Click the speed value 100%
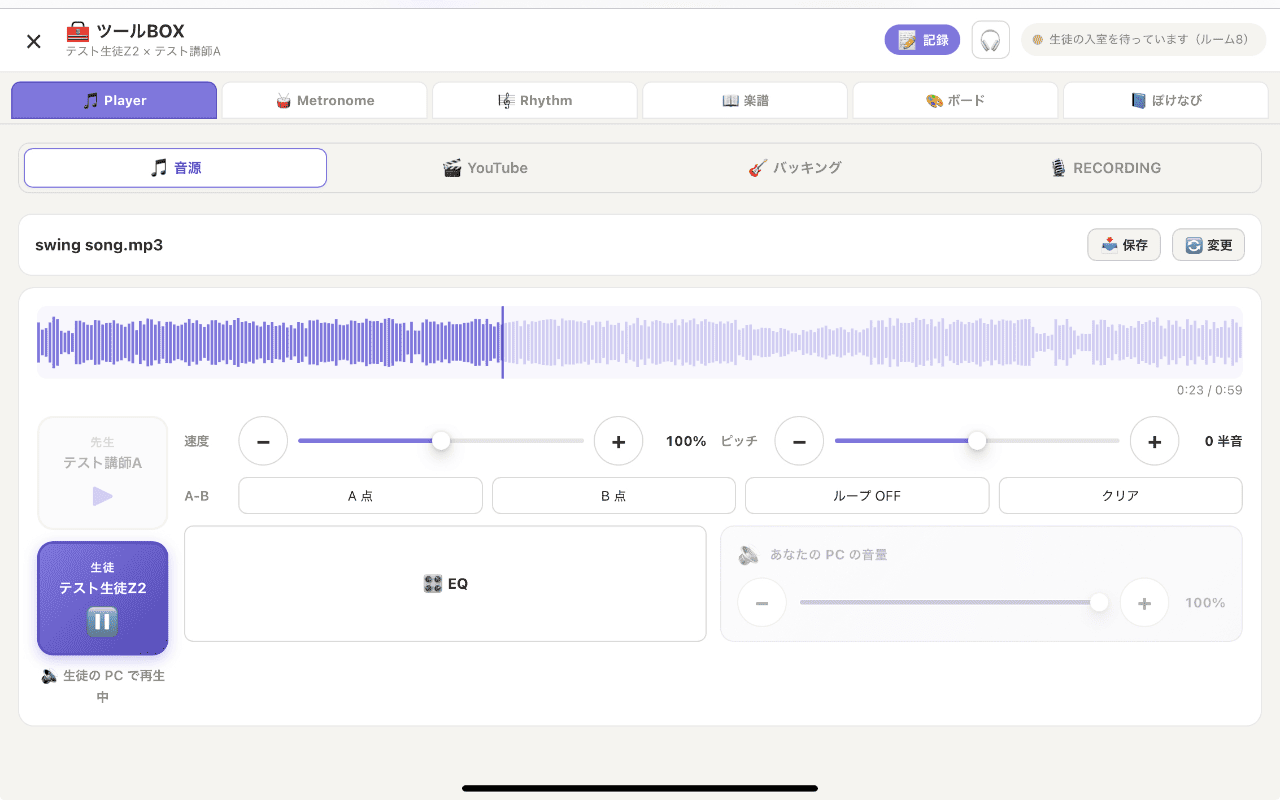 [x=686, y=441]
